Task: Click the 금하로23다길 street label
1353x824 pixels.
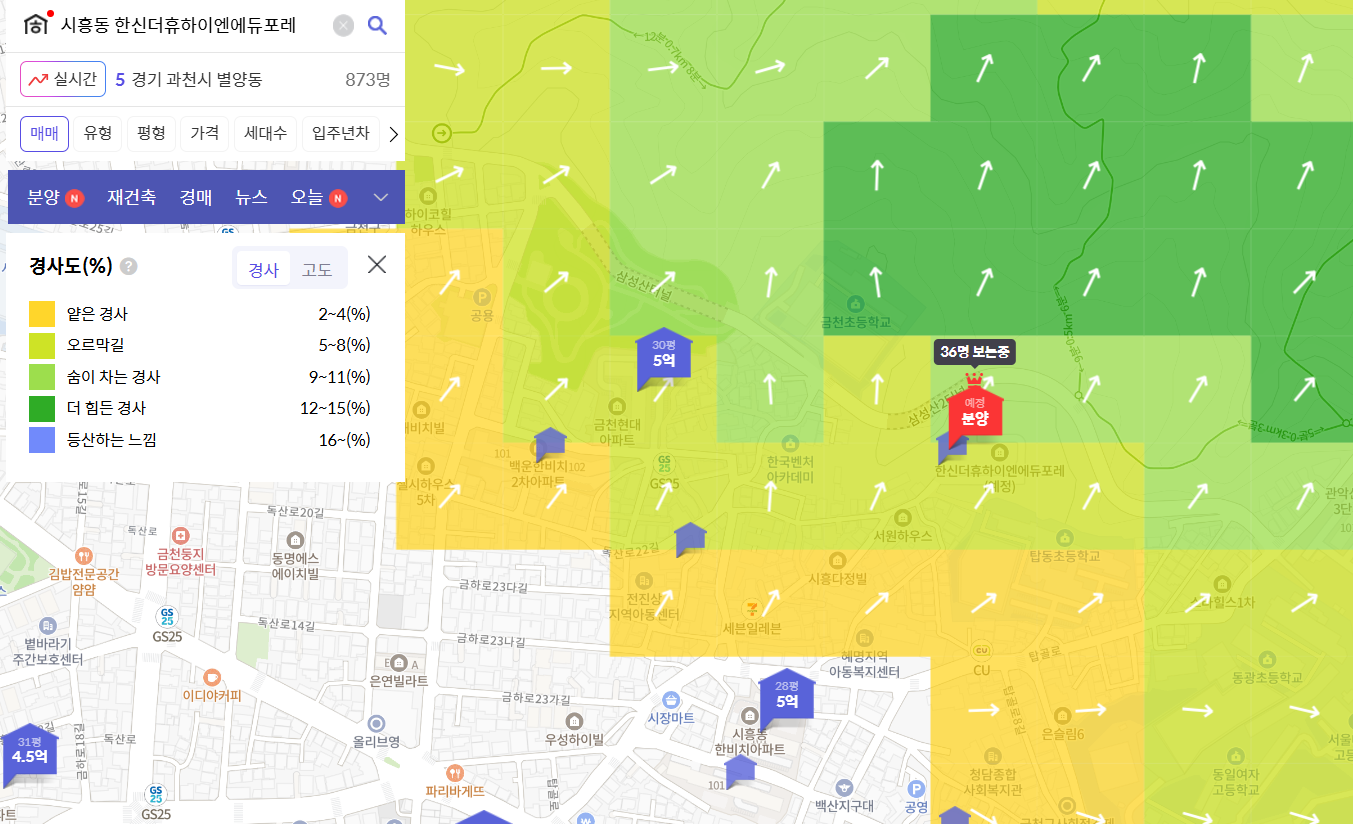Action: tap(491, 585)
